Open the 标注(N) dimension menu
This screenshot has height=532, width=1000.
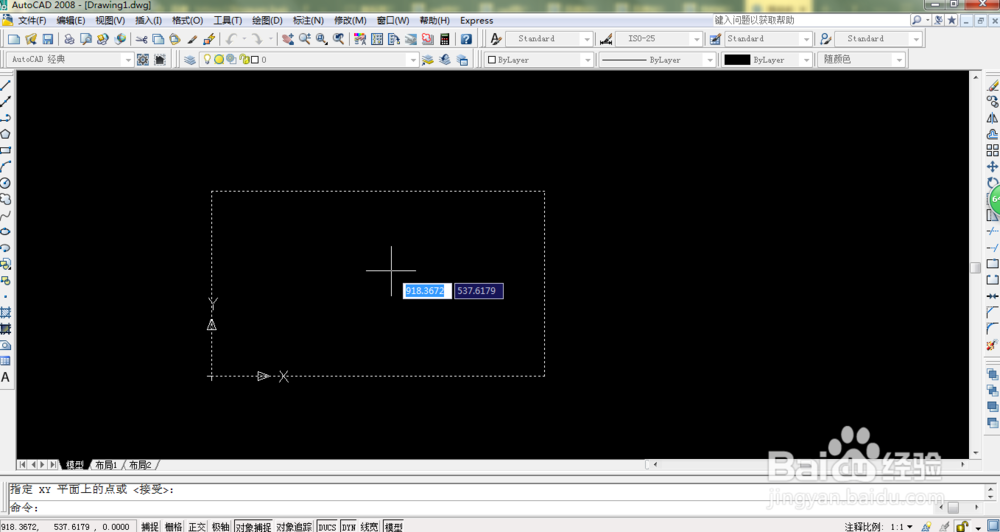pyautogui.click(x=308, y=20)
